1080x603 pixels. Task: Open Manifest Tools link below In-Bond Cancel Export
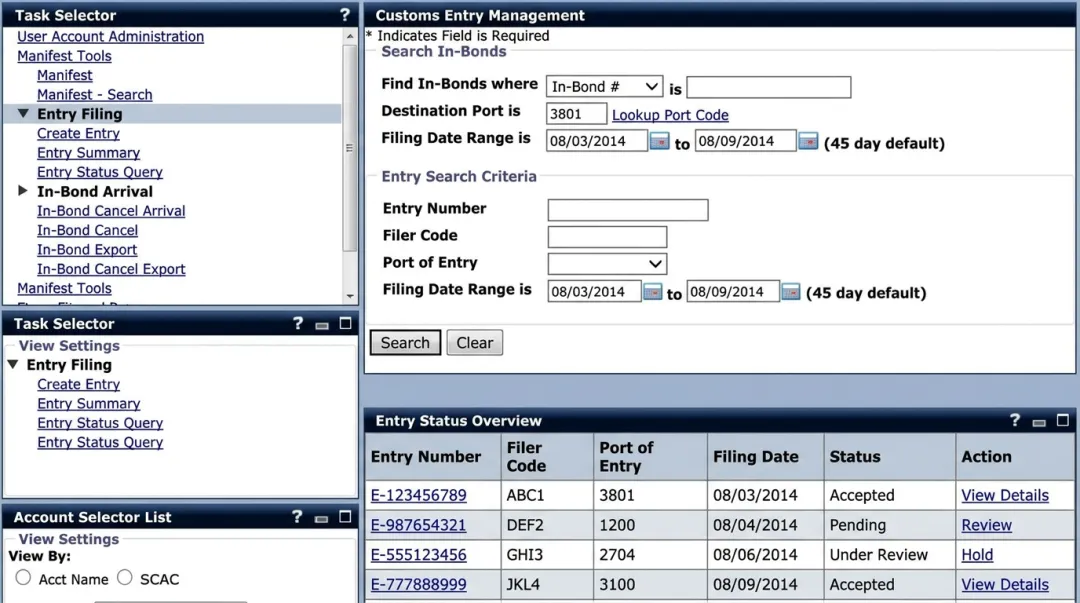click(x=64, y=288)
